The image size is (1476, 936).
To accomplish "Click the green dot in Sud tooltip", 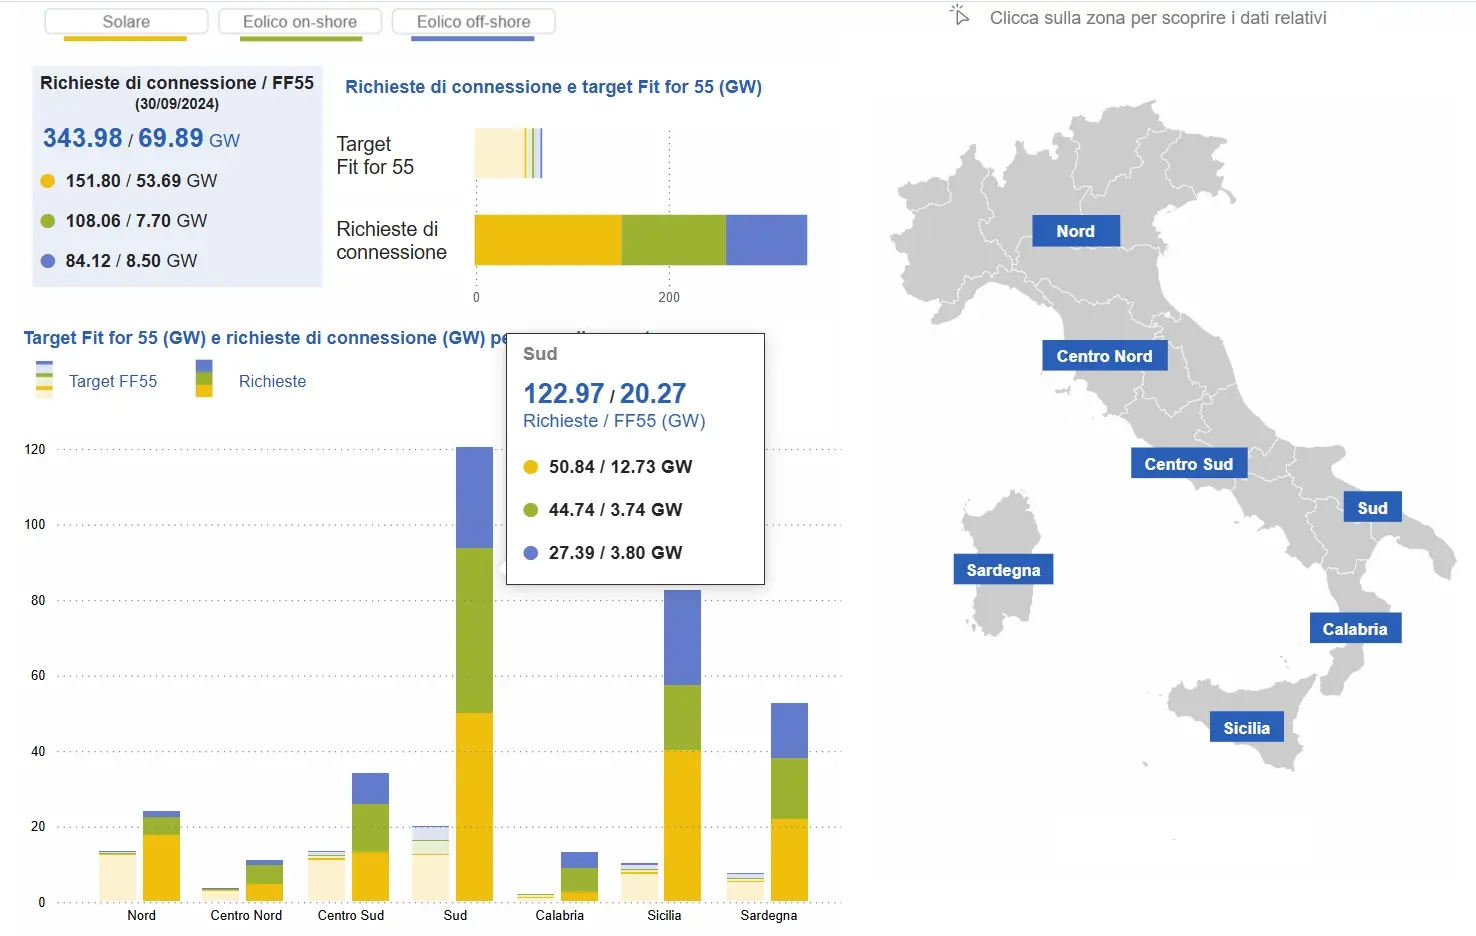I will point(531,510).
